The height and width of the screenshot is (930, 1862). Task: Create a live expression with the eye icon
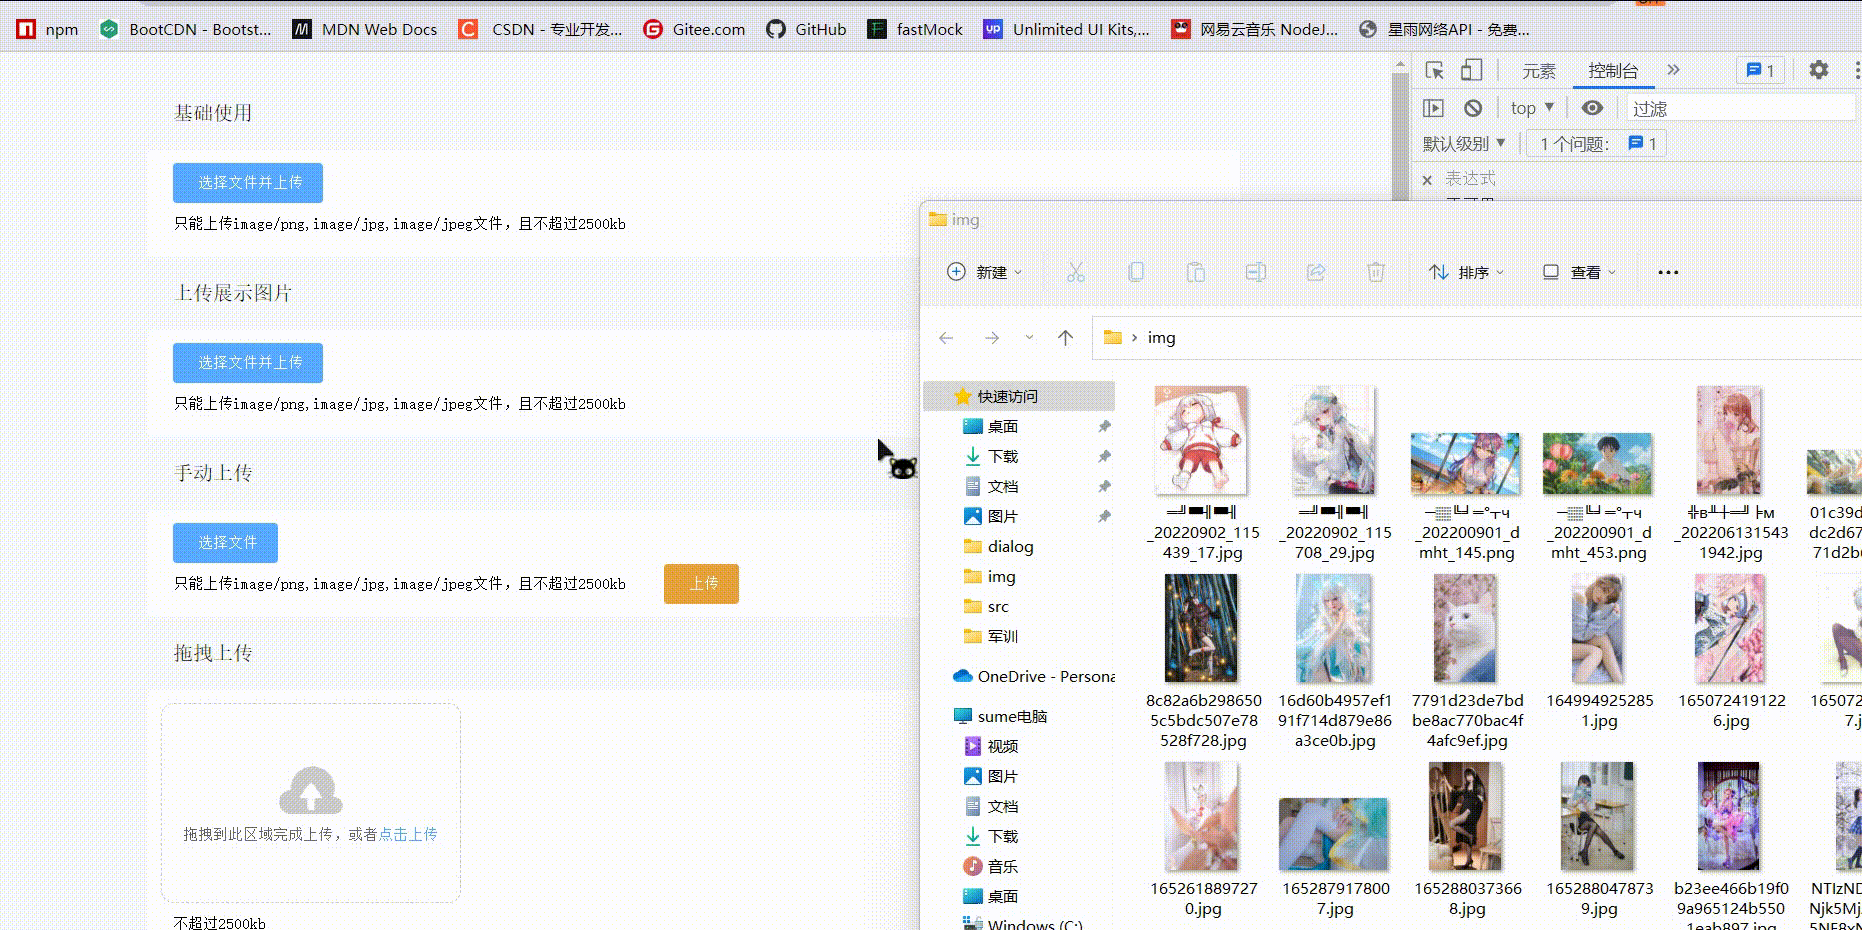pos(1592,107)
